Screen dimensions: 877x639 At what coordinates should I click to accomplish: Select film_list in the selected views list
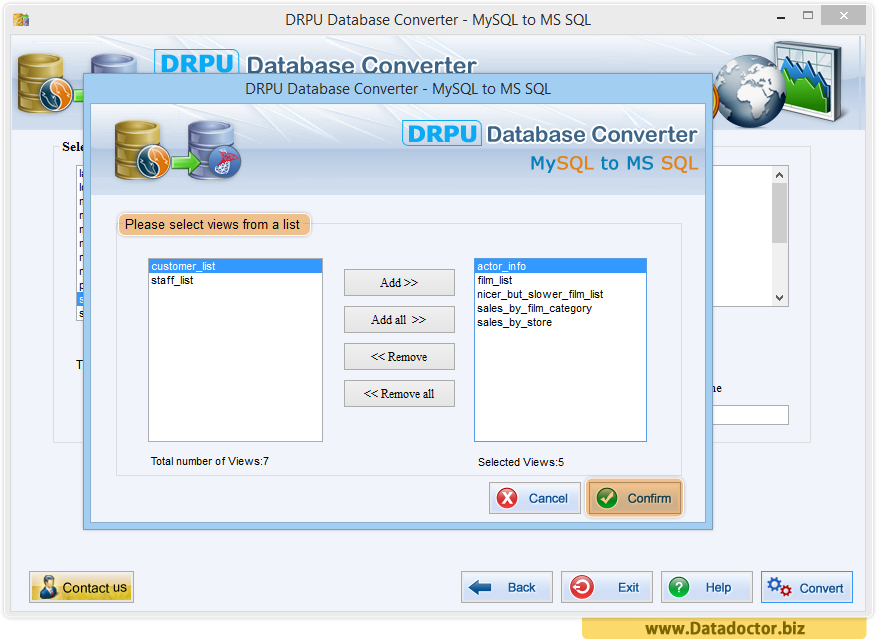pyautogui.click(x=560, y=280)
